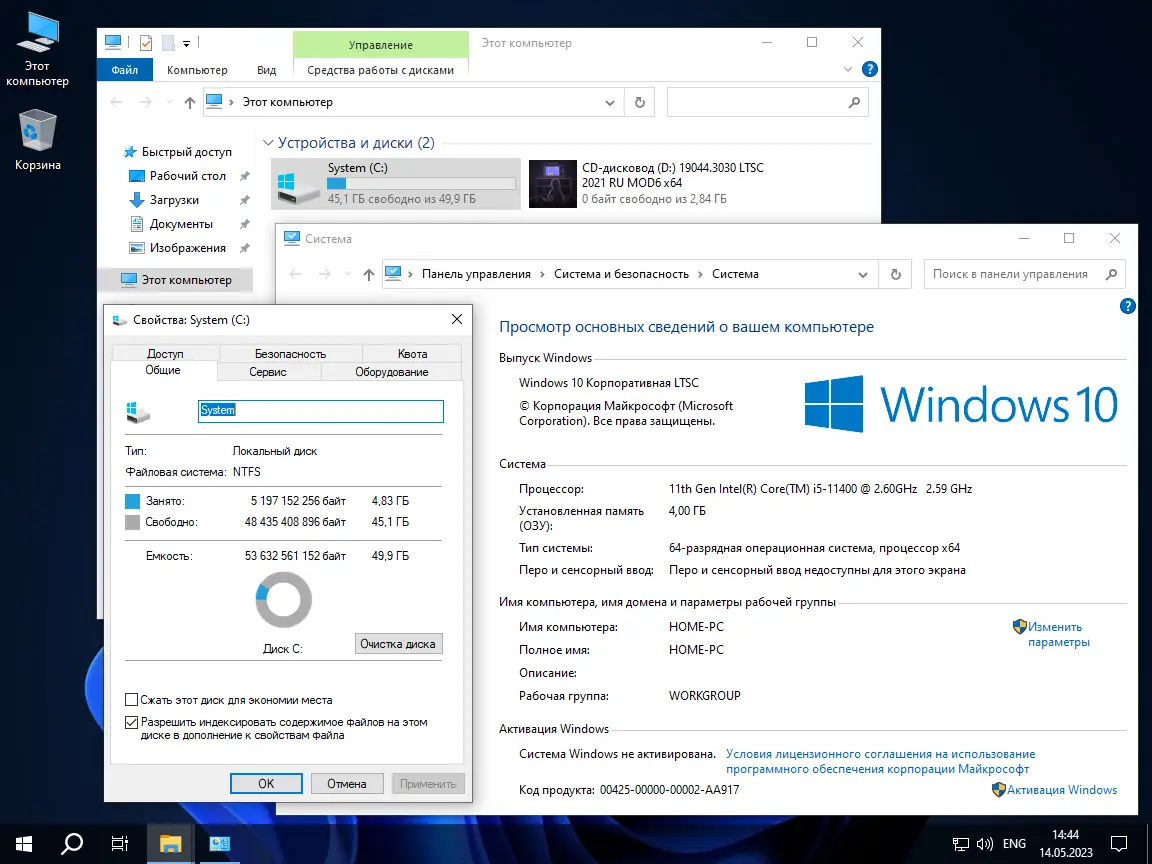
Task: Click the Управление contextual tab header
Action: coord(381,45)
